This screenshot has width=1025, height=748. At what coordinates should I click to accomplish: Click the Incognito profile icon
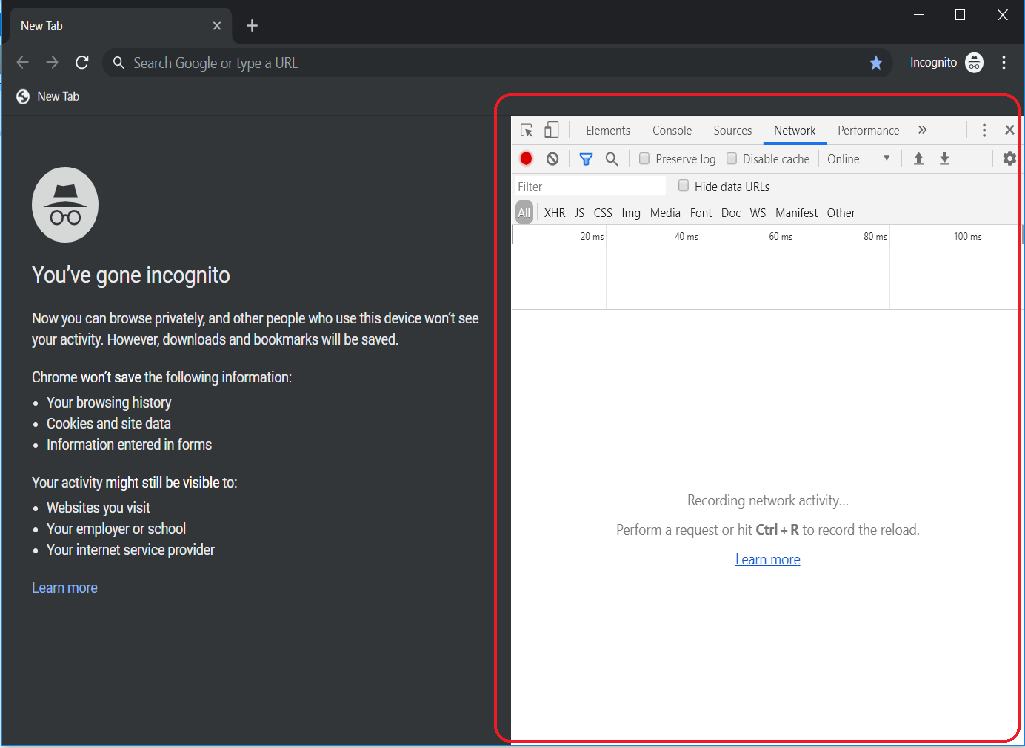point(974,63)
